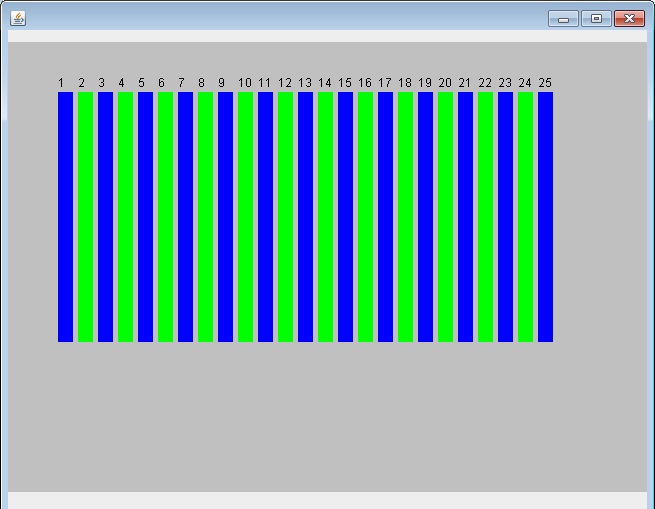655x509 pixels.
Task: Click the blue bar numbered 1
Action: 65,216
